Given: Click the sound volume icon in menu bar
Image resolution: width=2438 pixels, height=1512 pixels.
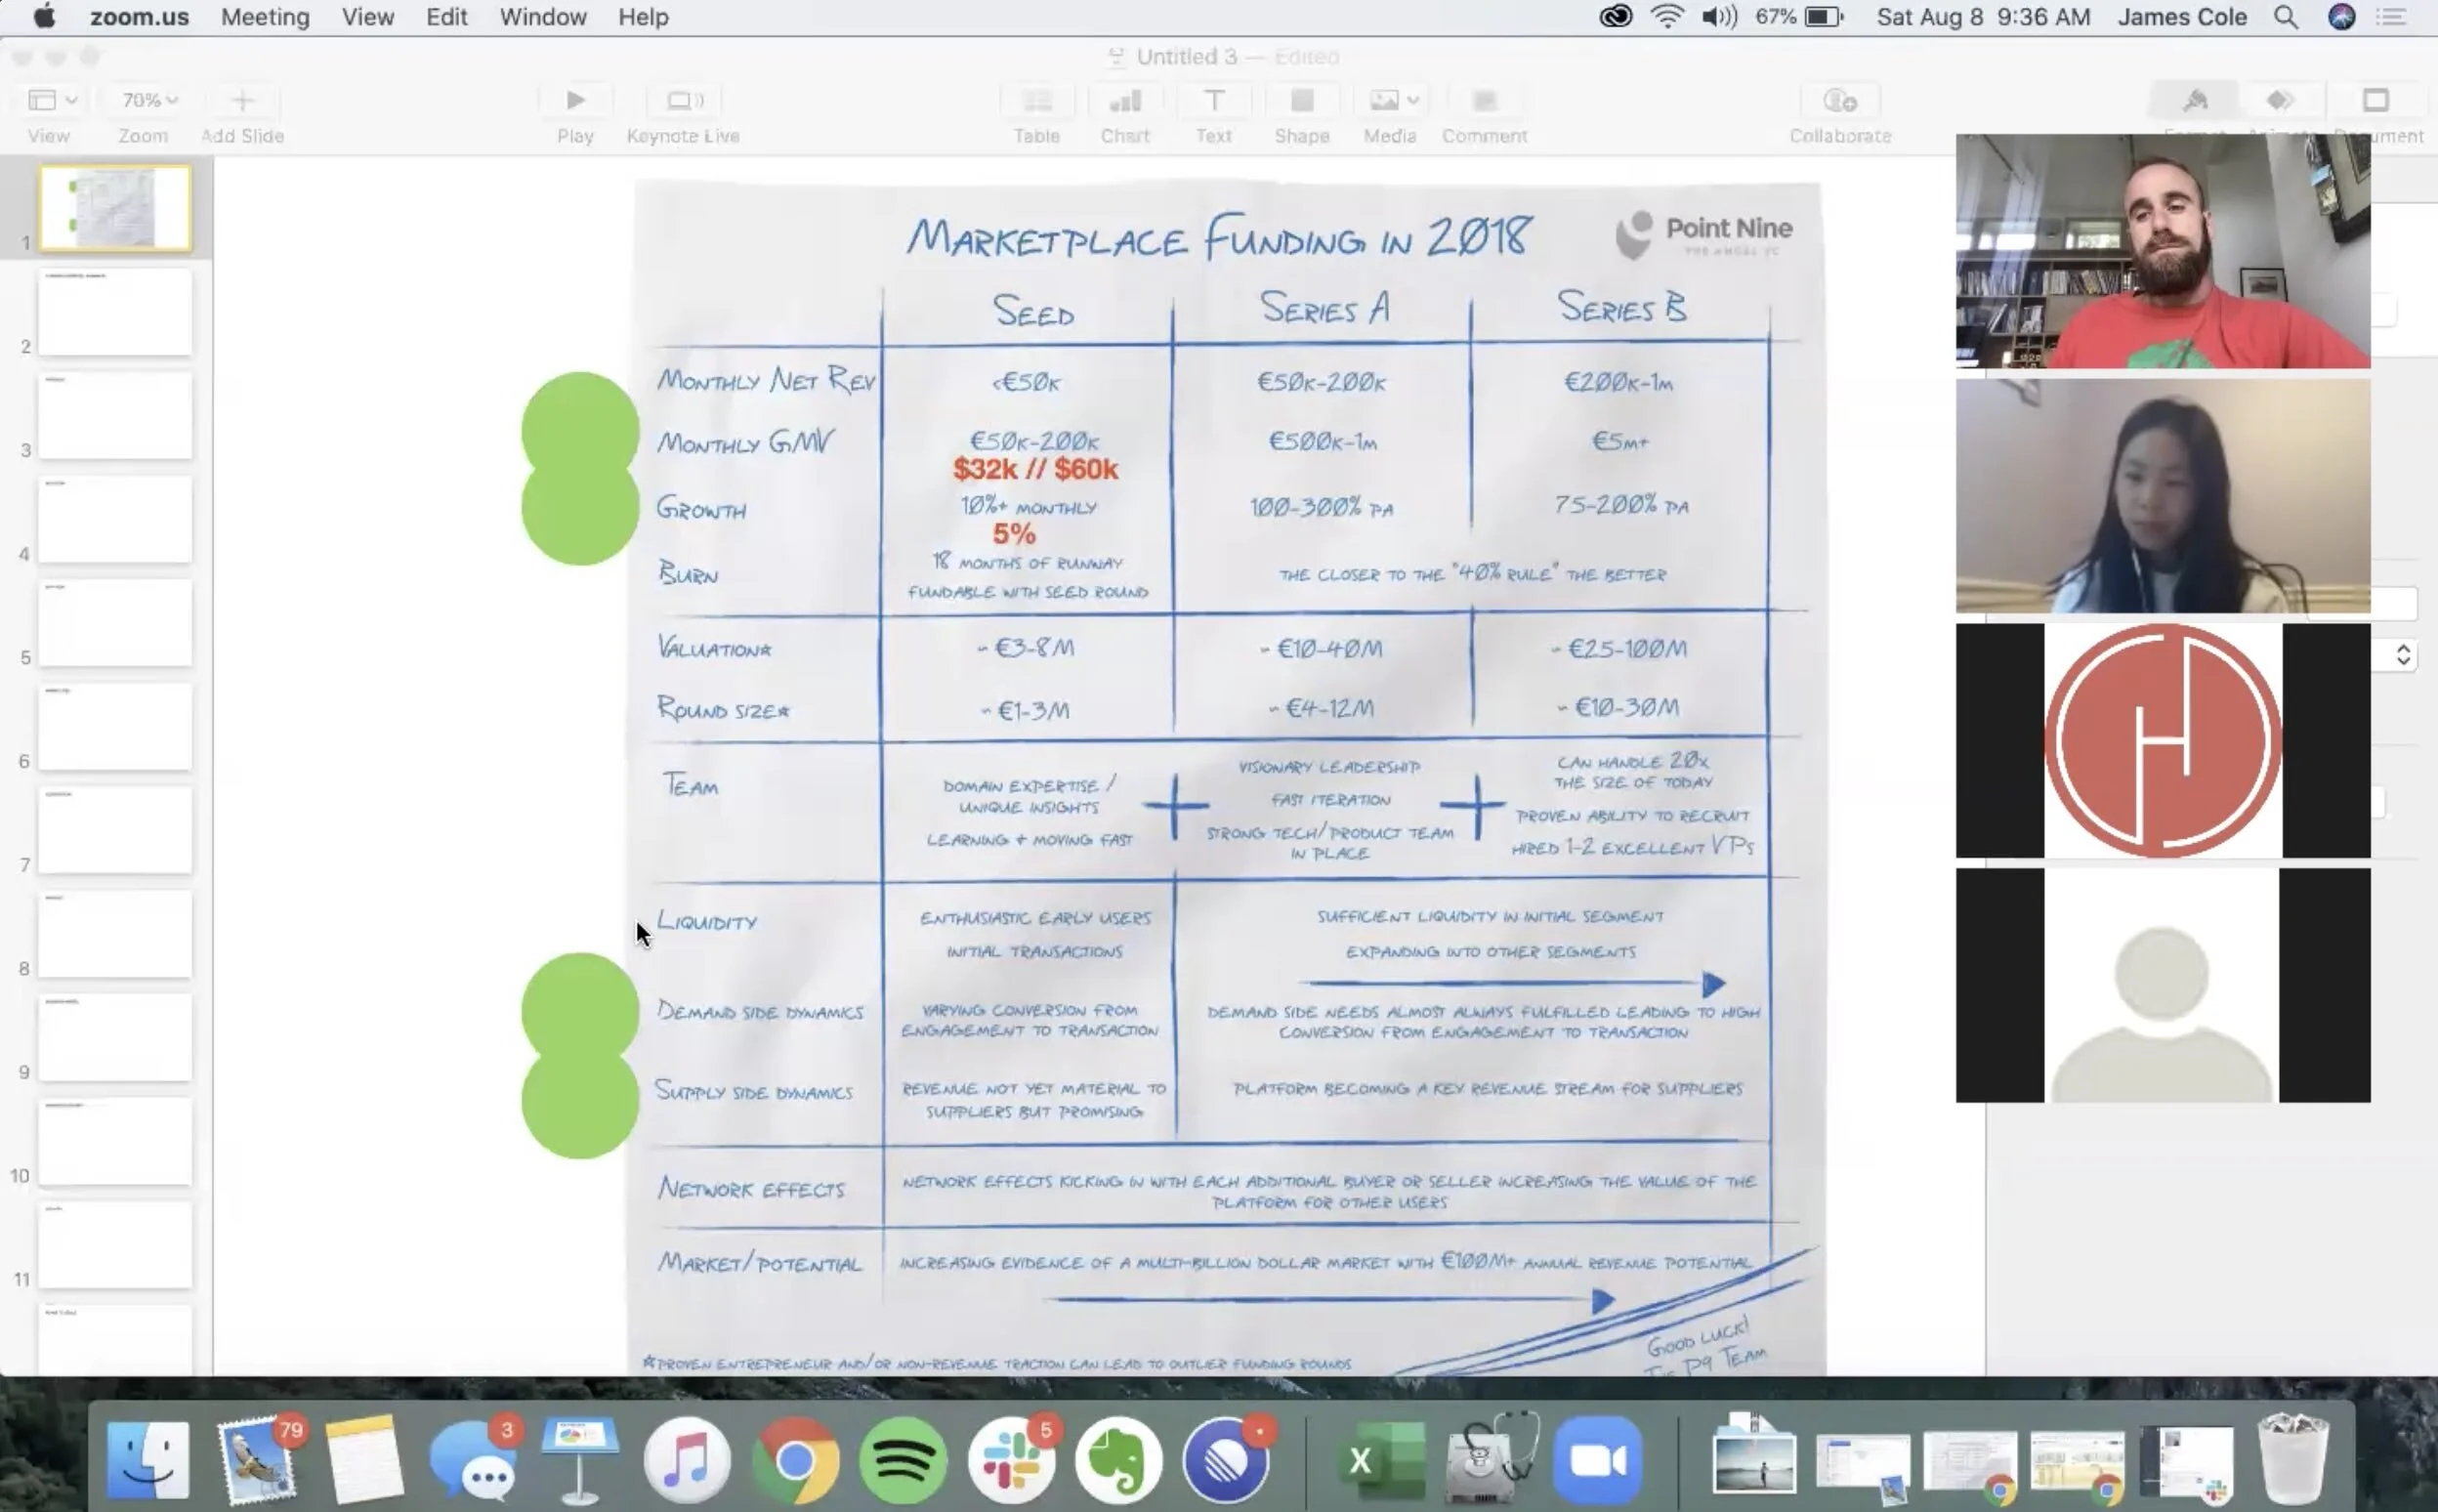Looking at the screenshot, I should point(1718,17).
